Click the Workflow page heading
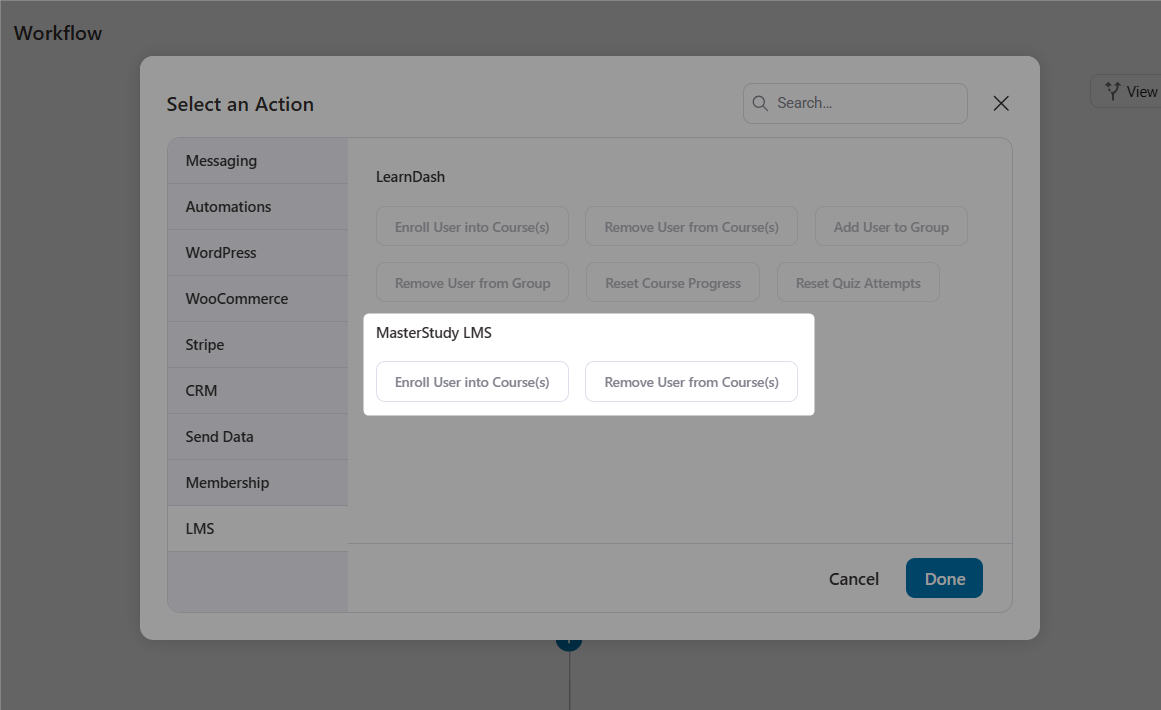This screenshot has height=710, width=1161. (x=58, y=33)
